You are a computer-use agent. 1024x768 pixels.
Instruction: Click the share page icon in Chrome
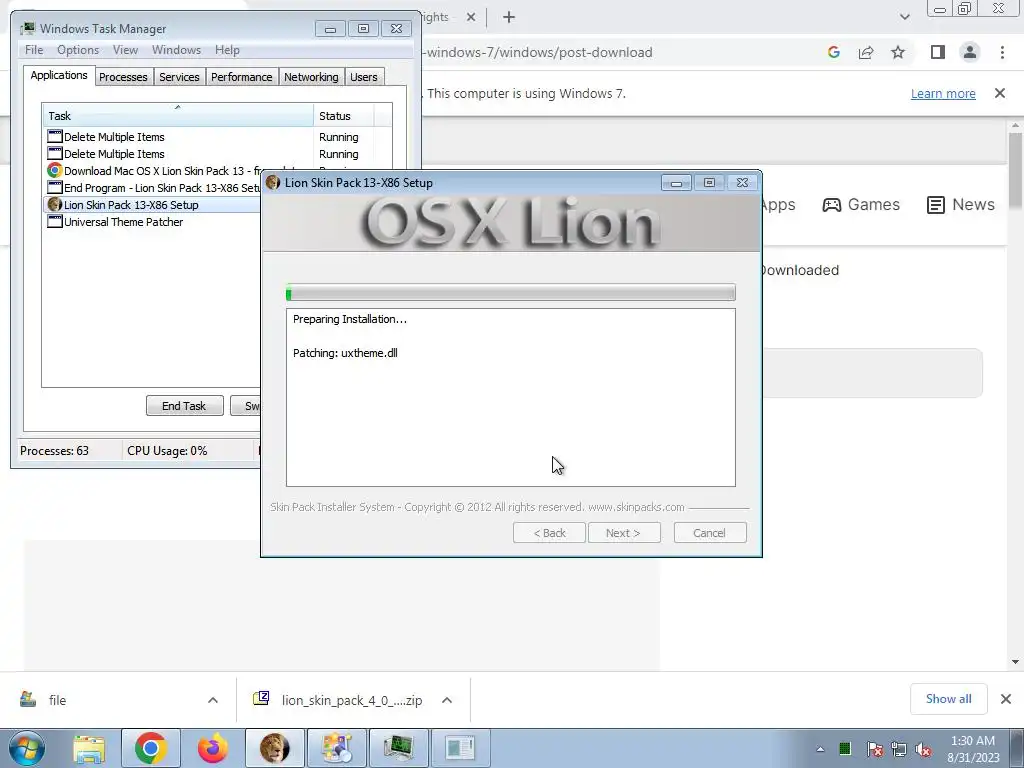866,52
